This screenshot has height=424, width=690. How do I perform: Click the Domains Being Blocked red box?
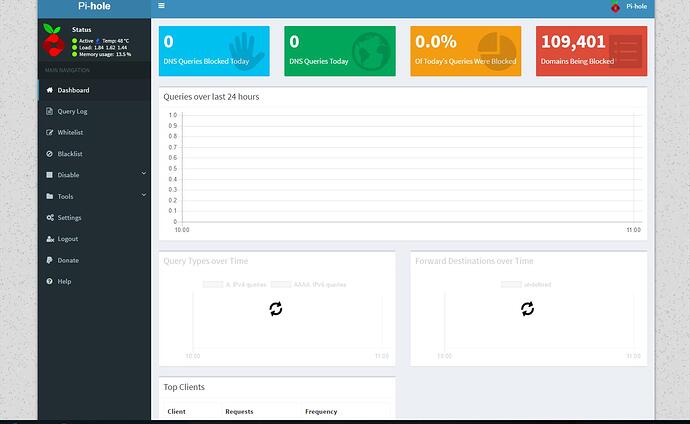(x=591, y=51)
